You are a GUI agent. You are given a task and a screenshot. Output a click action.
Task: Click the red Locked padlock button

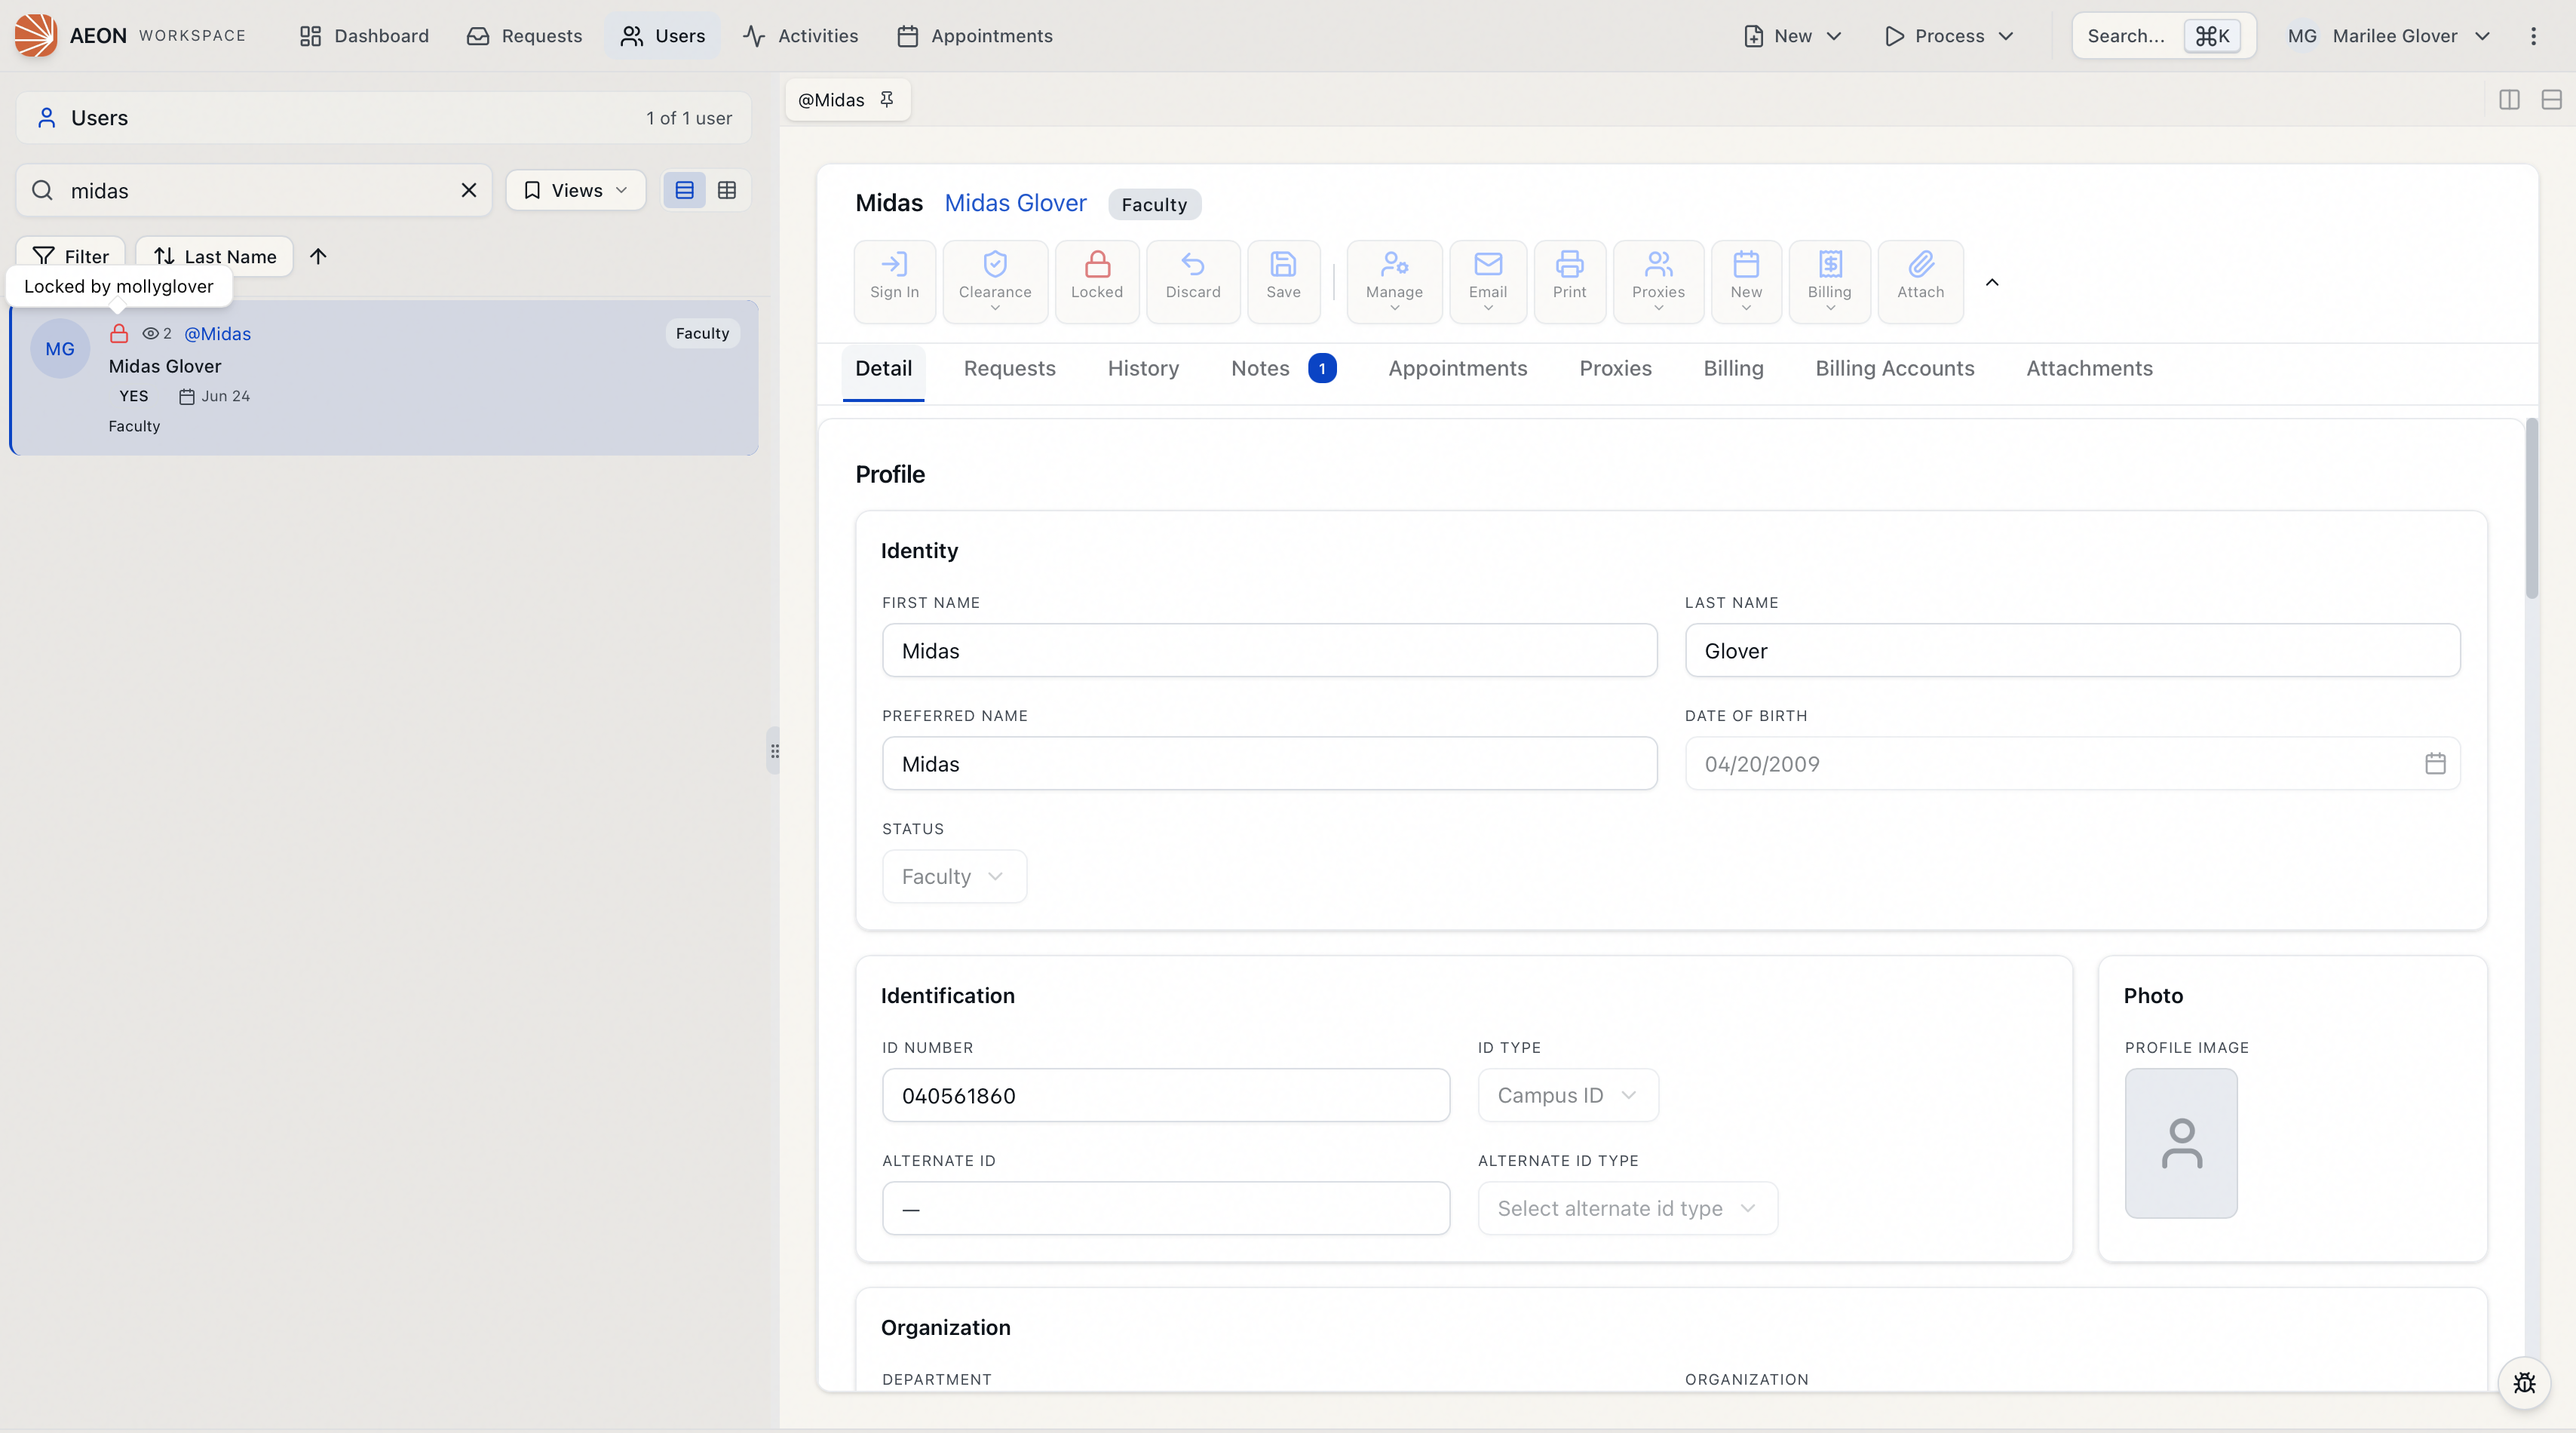point(1097,281)
